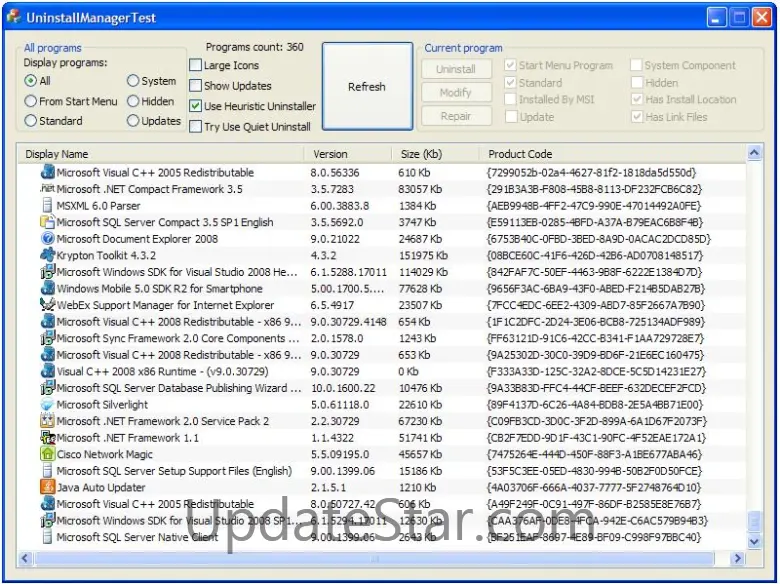Select the Hidden radio button

[133, 101]
